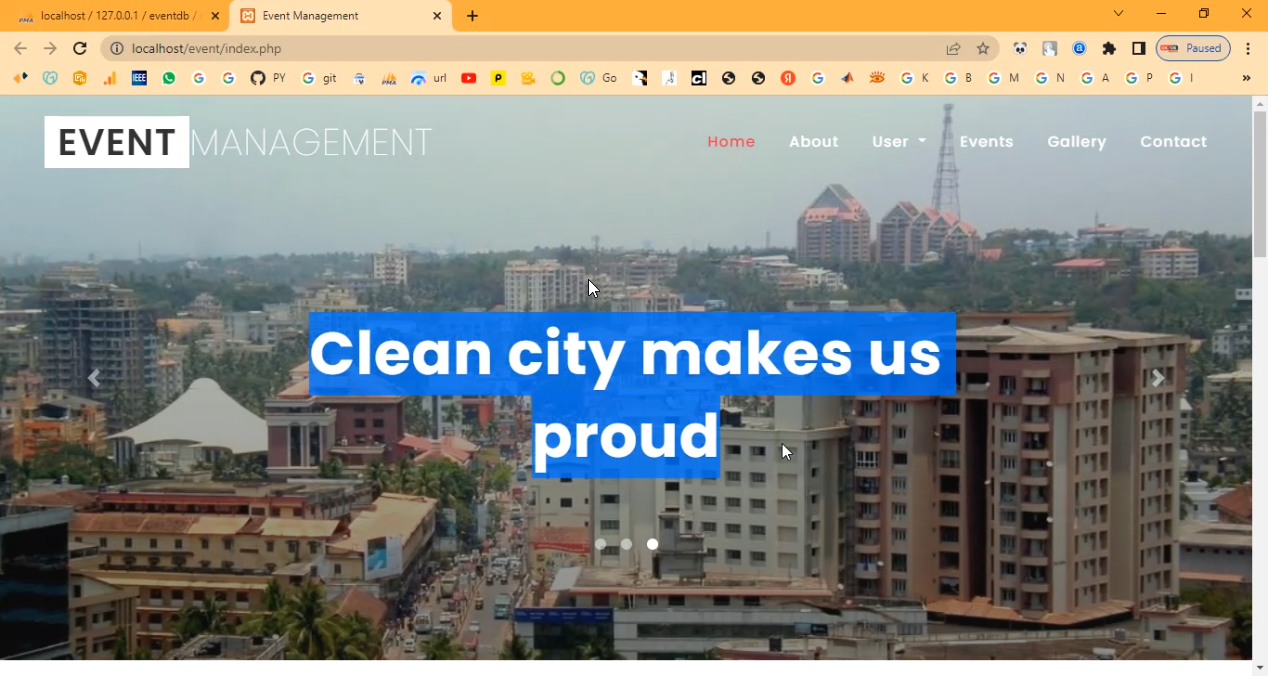This screenshot has height=676, width=1268.
Task: Click the Contact navigation link
Action: [x=1173, y=142]
